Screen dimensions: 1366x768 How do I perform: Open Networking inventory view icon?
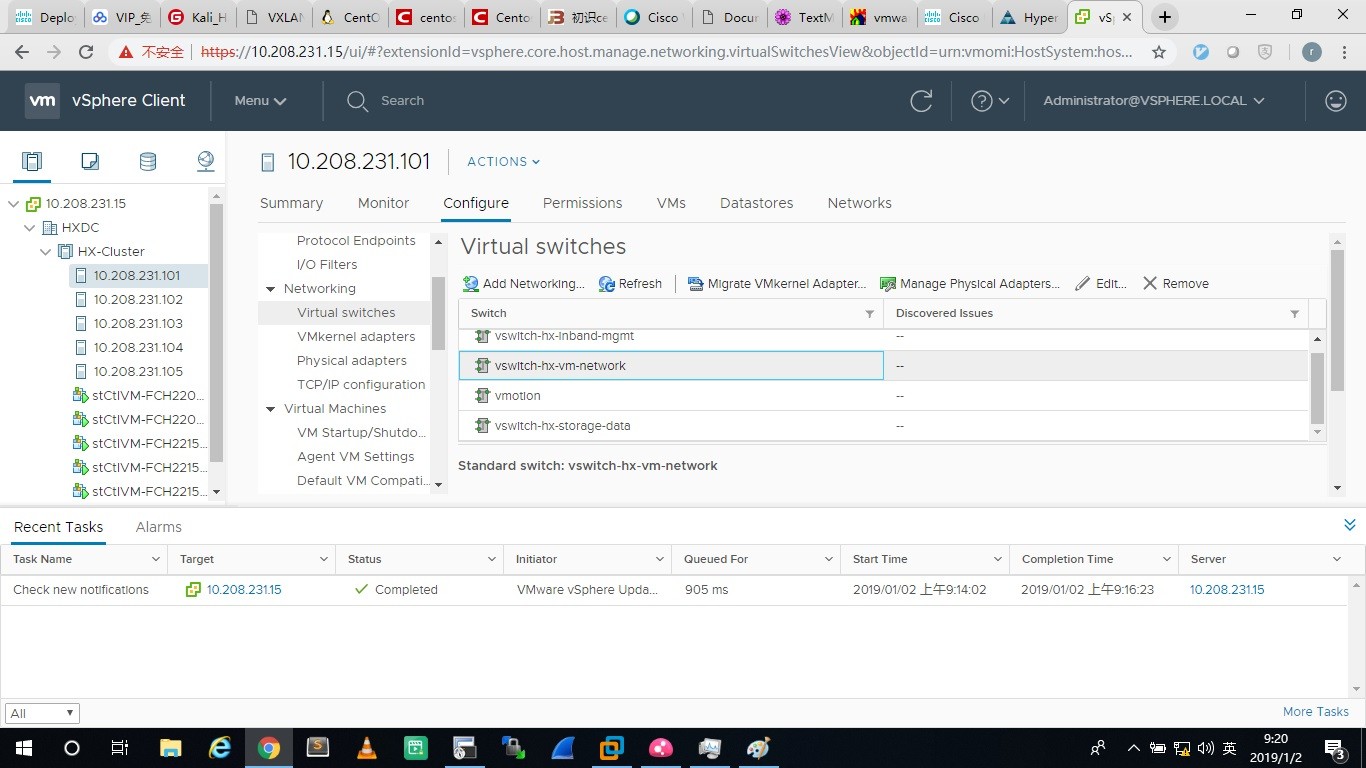click(205, 161)
